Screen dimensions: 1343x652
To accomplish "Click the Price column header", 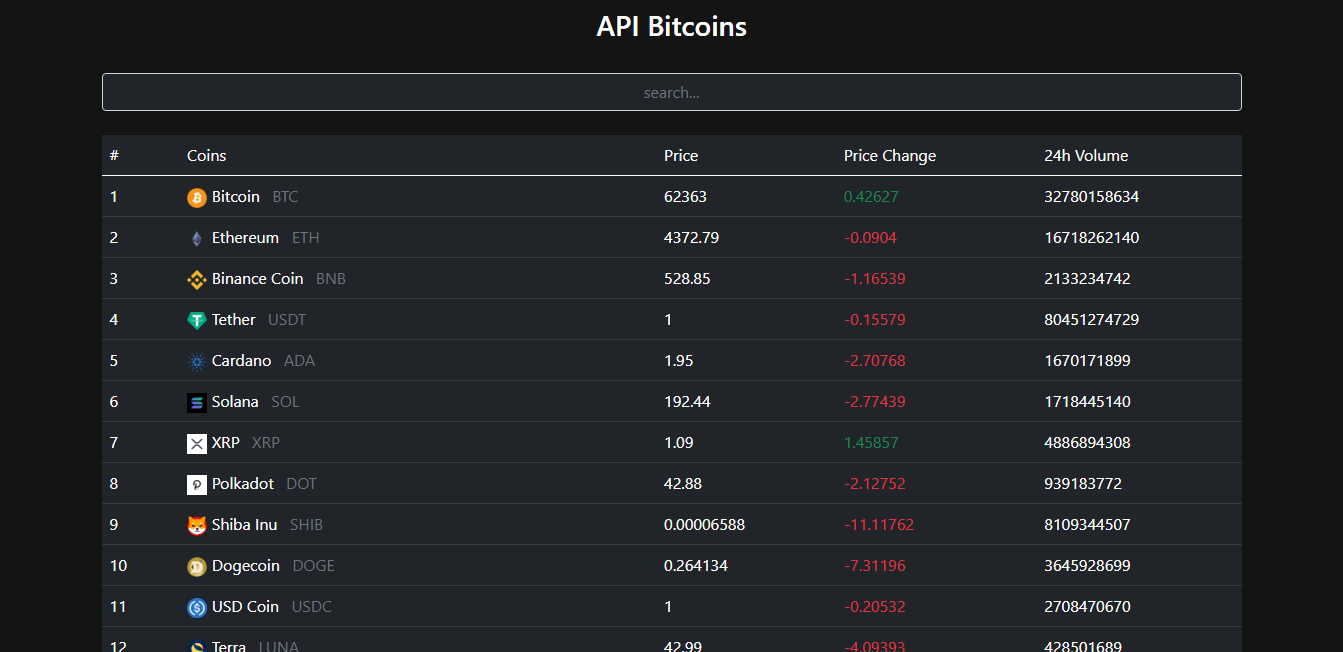I will [x=681, y=156].
